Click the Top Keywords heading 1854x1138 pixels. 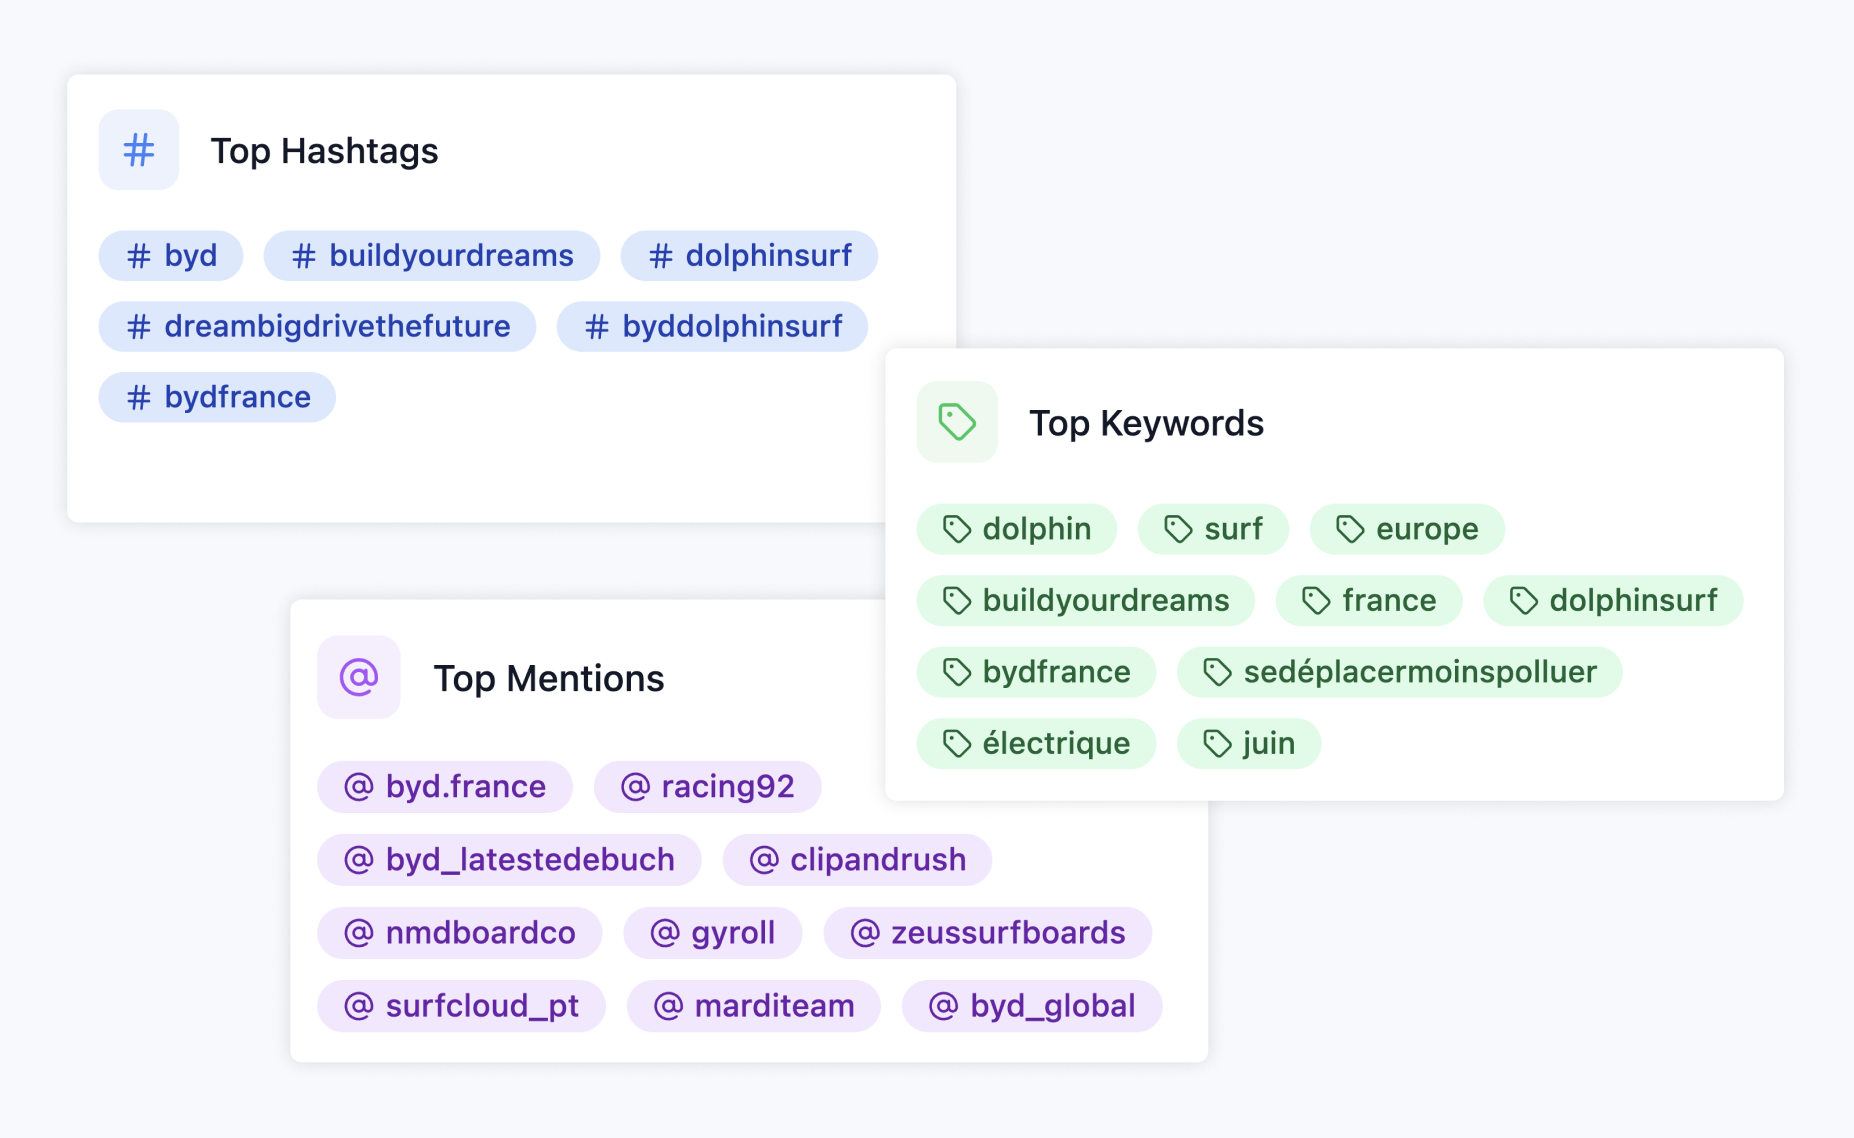click(1146, 423)
